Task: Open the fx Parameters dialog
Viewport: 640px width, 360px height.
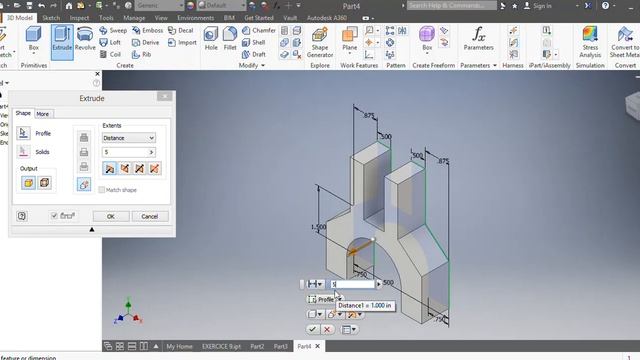Action: (478, 39)
